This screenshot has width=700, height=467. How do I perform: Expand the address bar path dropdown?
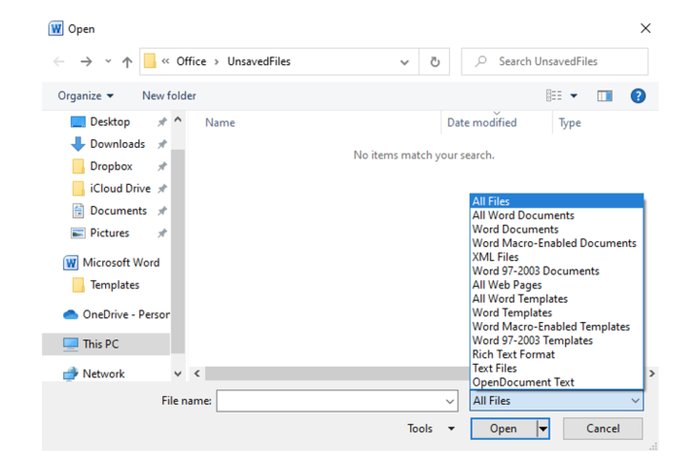(404, 62)
